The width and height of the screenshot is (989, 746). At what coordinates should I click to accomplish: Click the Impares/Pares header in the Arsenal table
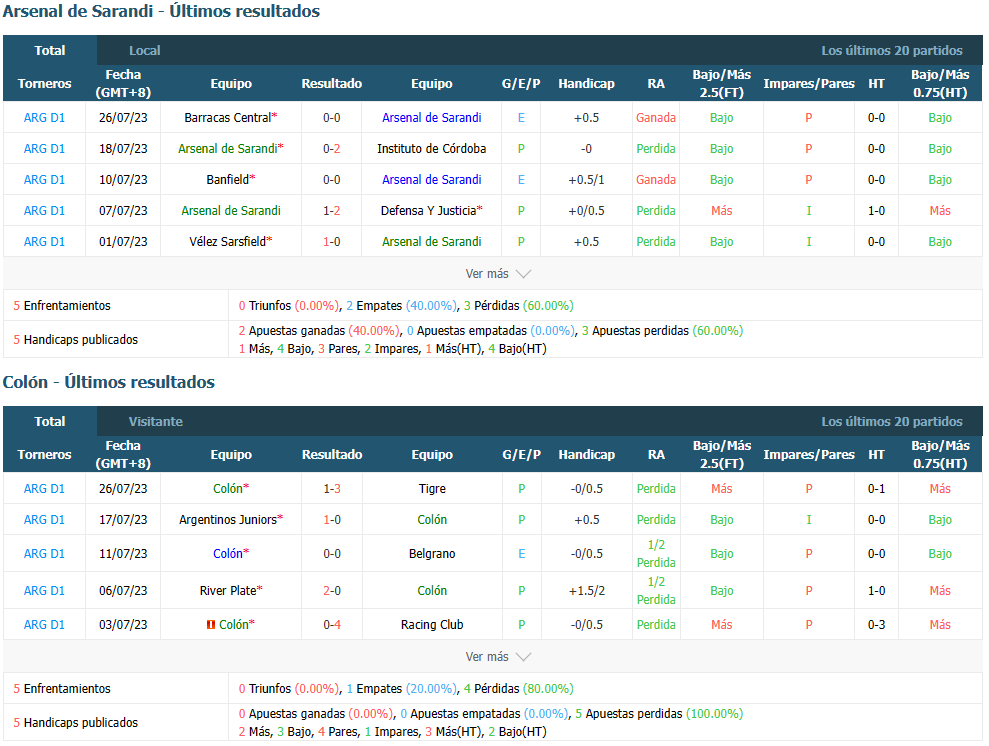809,83
